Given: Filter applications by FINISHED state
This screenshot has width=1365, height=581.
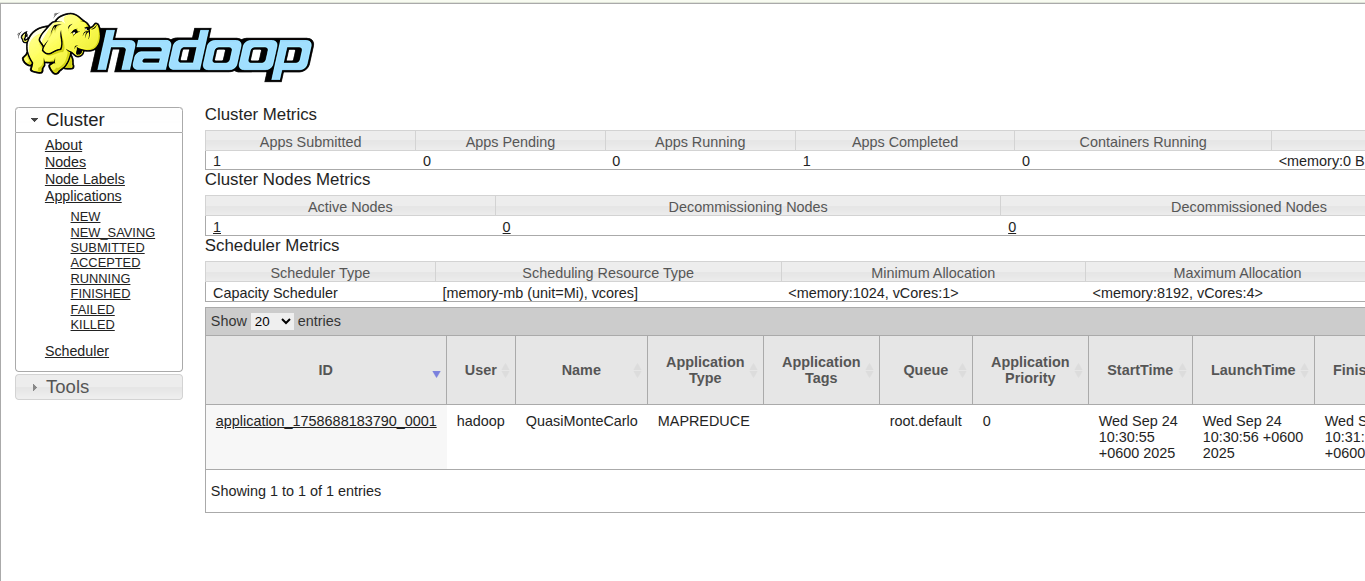Looking at the screenshot, I should tap(100, 294).
